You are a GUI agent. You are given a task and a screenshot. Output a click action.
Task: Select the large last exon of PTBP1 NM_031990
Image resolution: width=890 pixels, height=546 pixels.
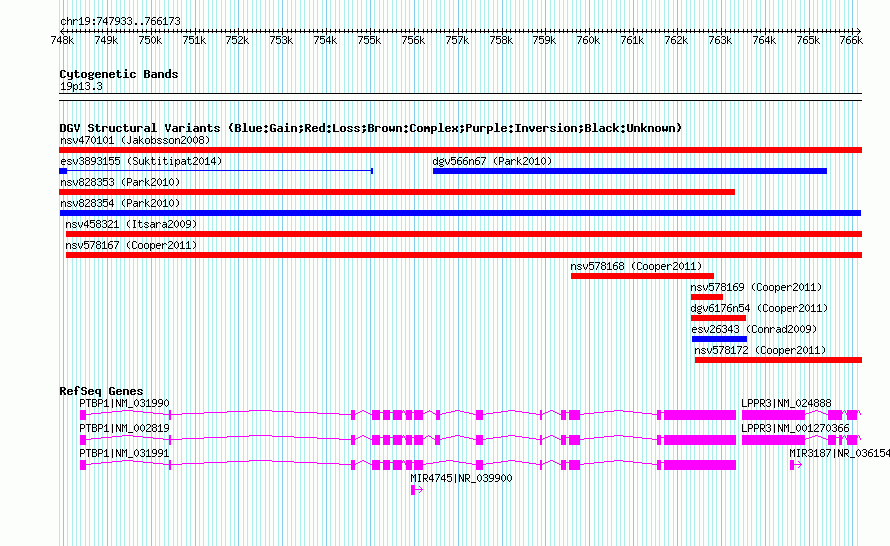pos(700,415)
